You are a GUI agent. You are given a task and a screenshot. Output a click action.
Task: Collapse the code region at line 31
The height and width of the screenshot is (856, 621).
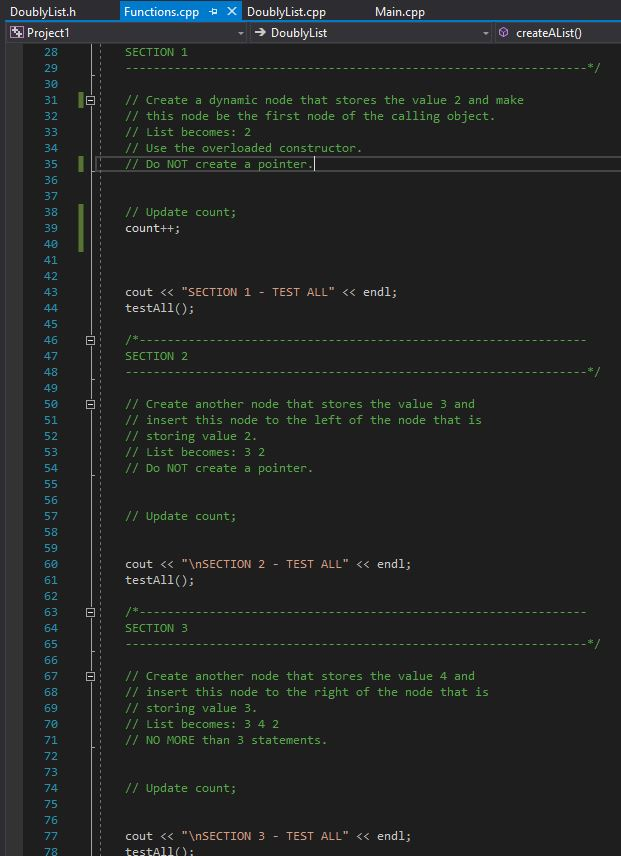coord(90,100)
